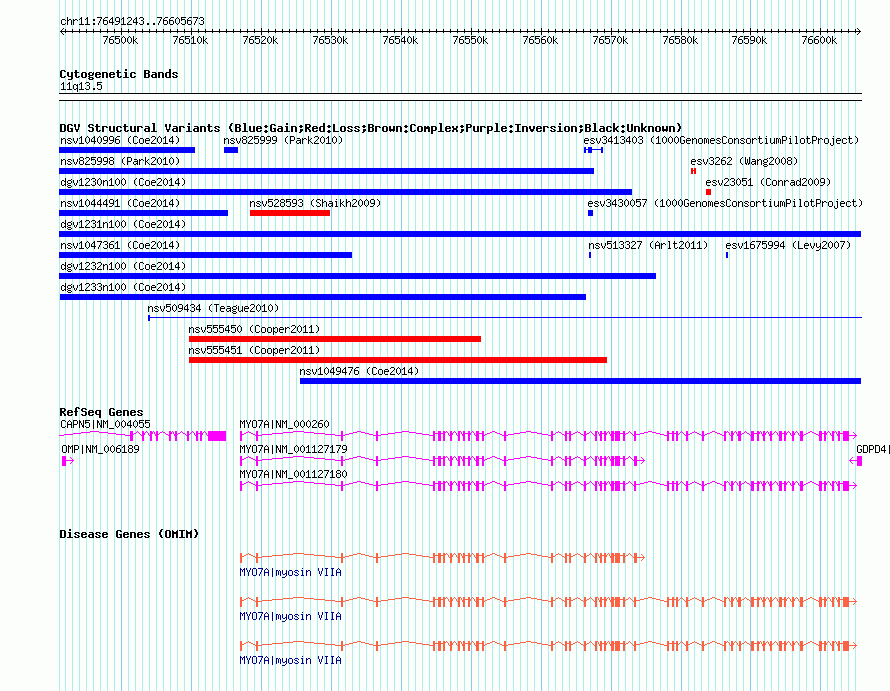Click the DGV Structural Variants track title

coord(371,128)
